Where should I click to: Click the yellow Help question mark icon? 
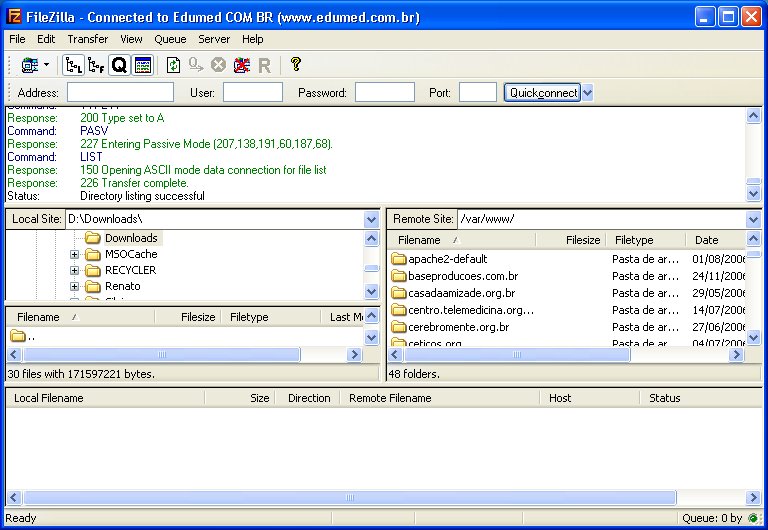click(x=295, y=64)
